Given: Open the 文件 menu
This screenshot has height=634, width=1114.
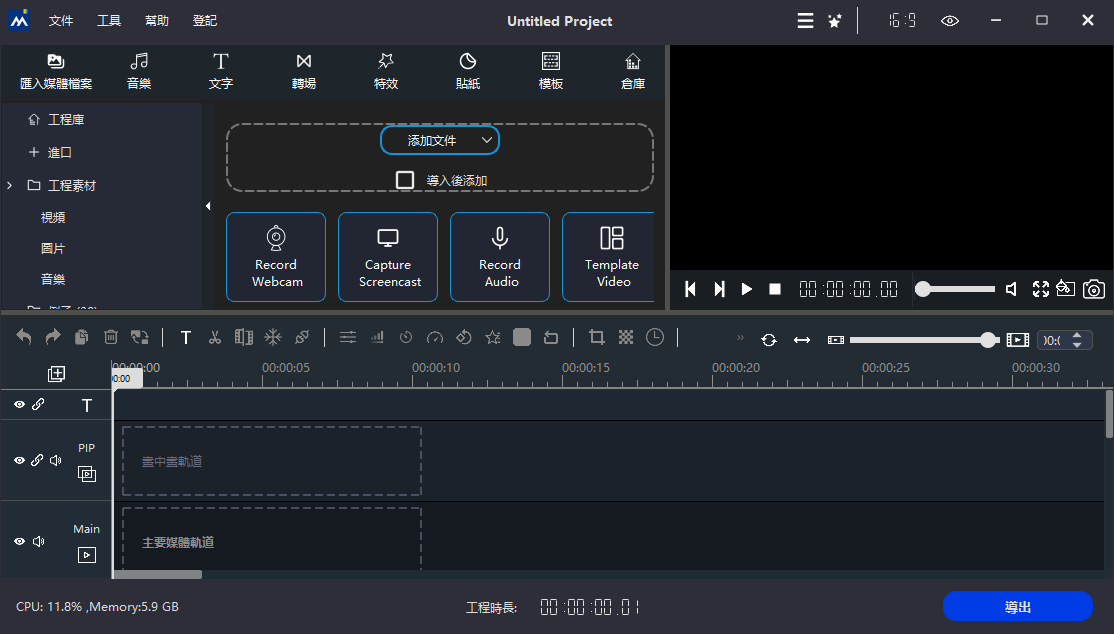Looking at the screenshot, I should tap(61, 21).
